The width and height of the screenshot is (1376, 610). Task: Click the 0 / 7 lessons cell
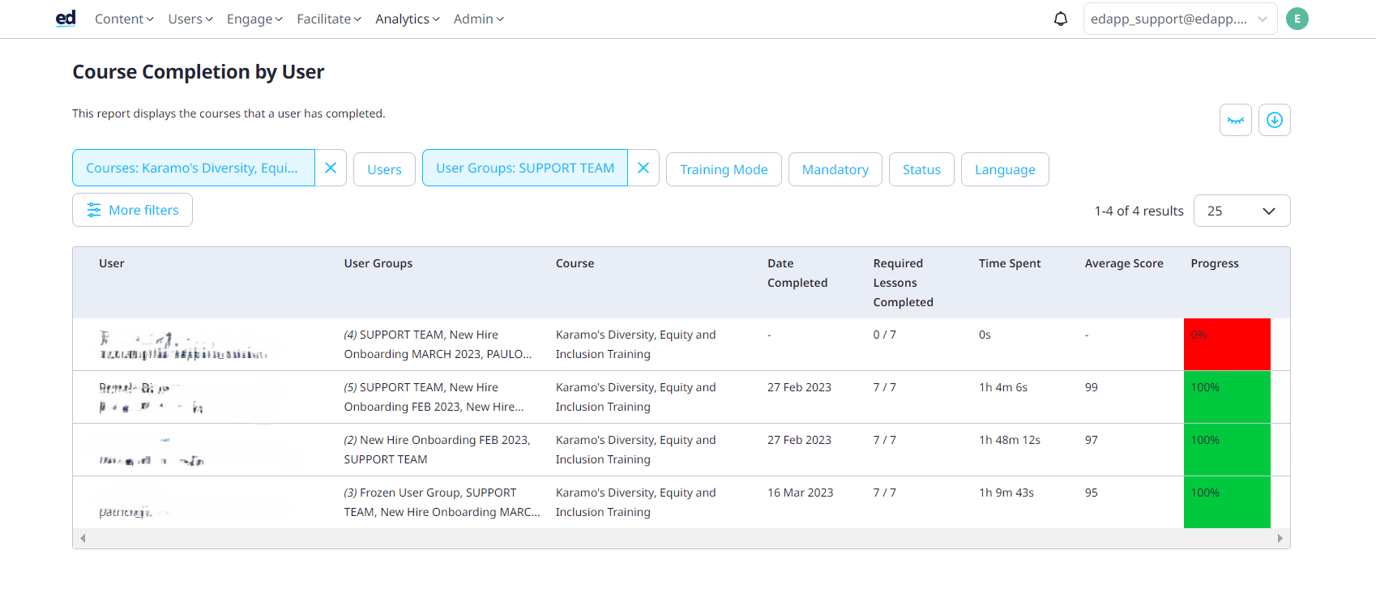tap(885, 335)
